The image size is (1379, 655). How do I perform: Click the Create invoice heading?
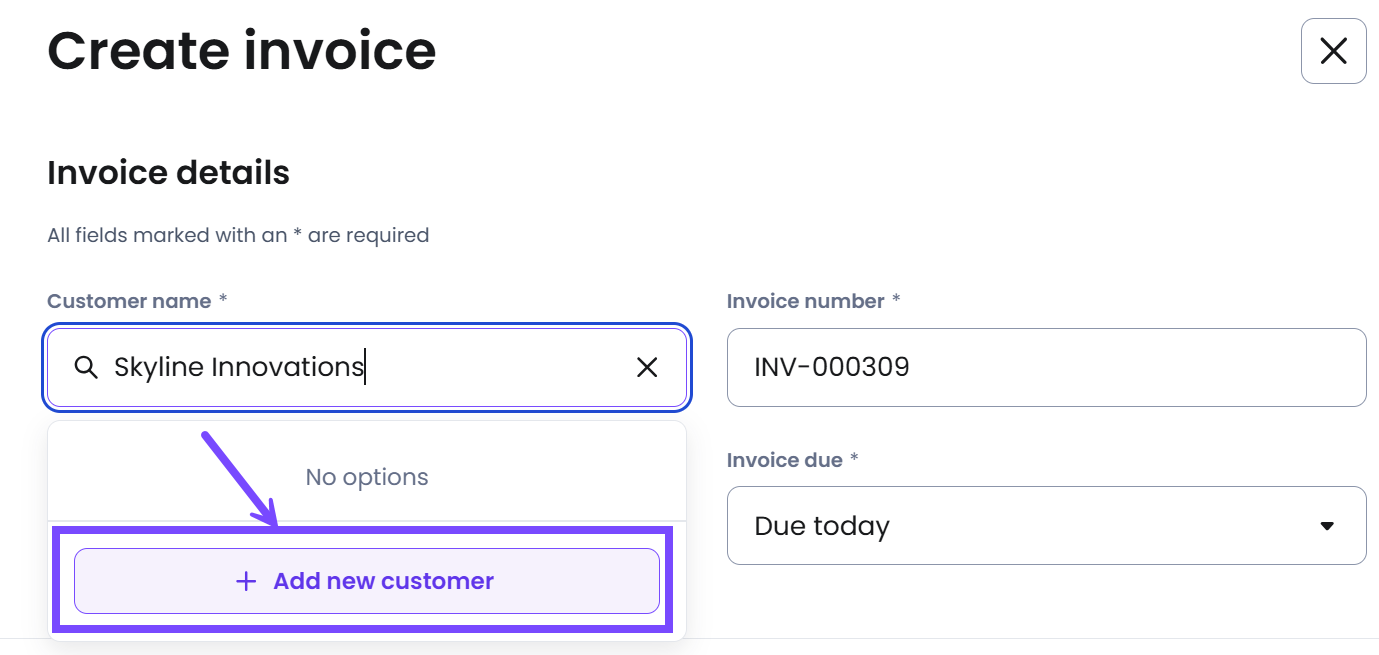(x=242, y=50)
